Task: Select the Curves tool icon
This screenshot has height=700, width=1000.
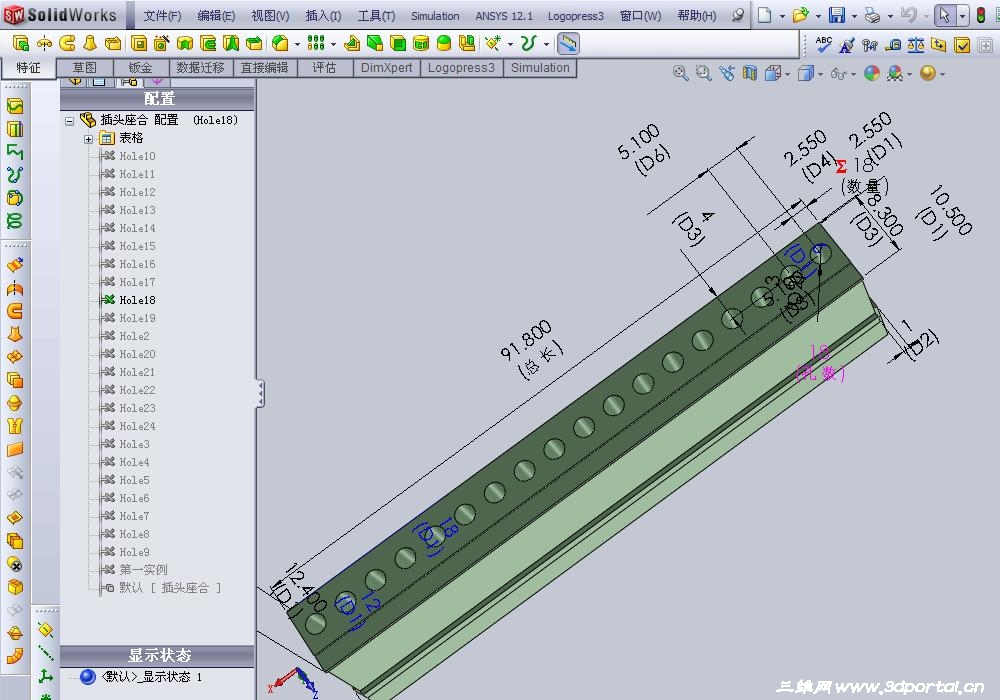Action: pyautogui.click(x=528, y=43)
